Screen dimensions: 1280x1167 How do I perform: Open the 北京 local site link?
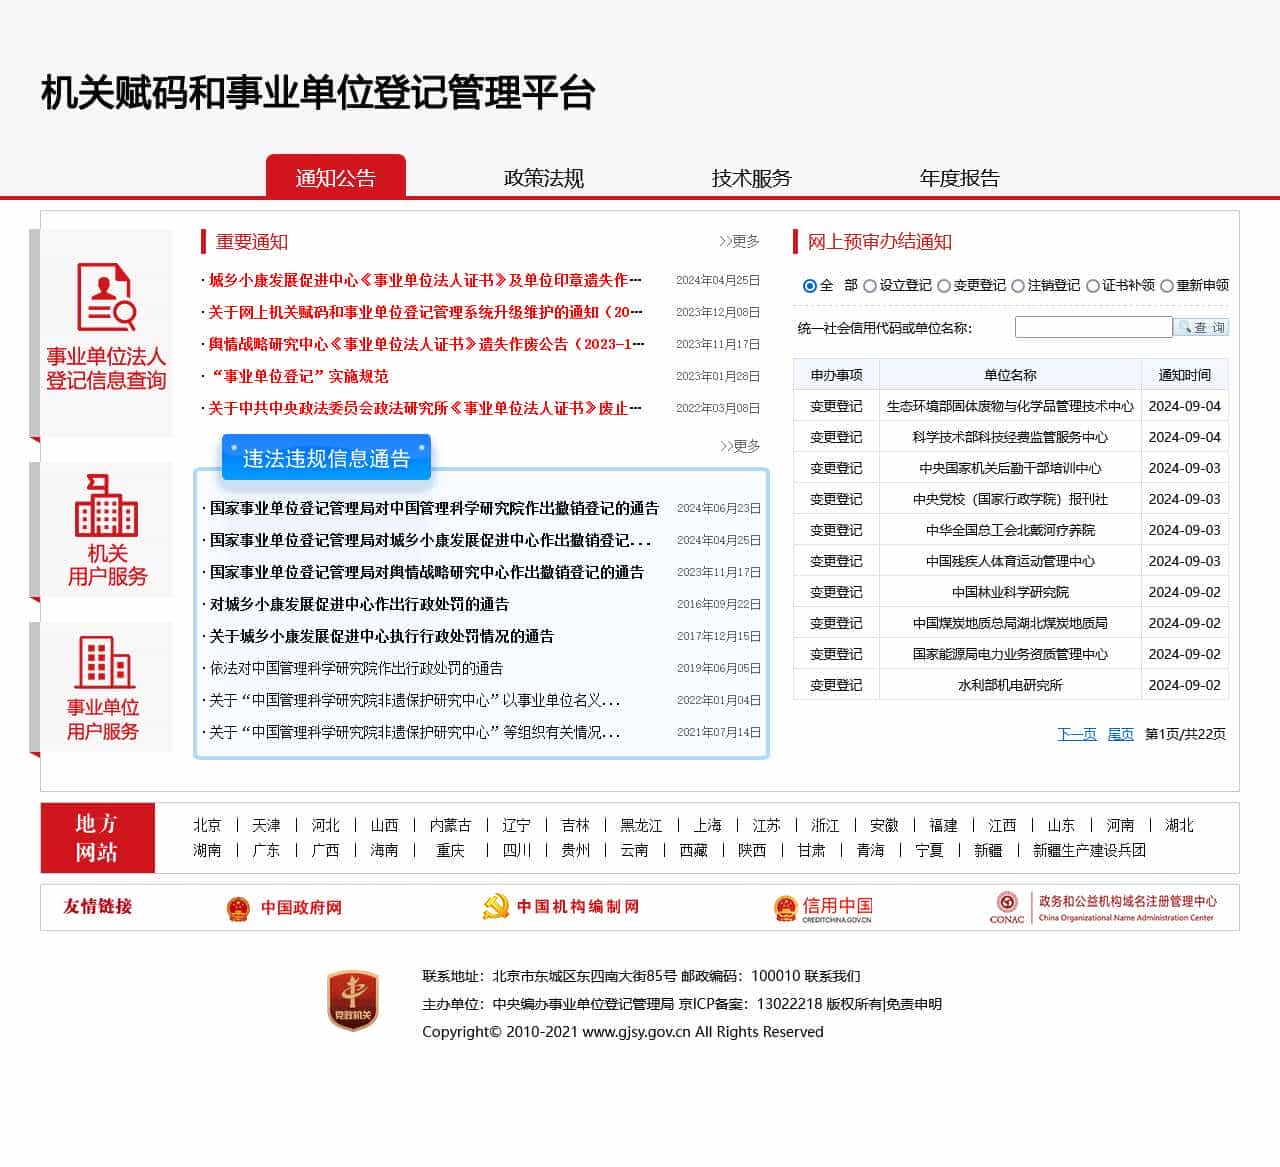(x=207, y=825)
